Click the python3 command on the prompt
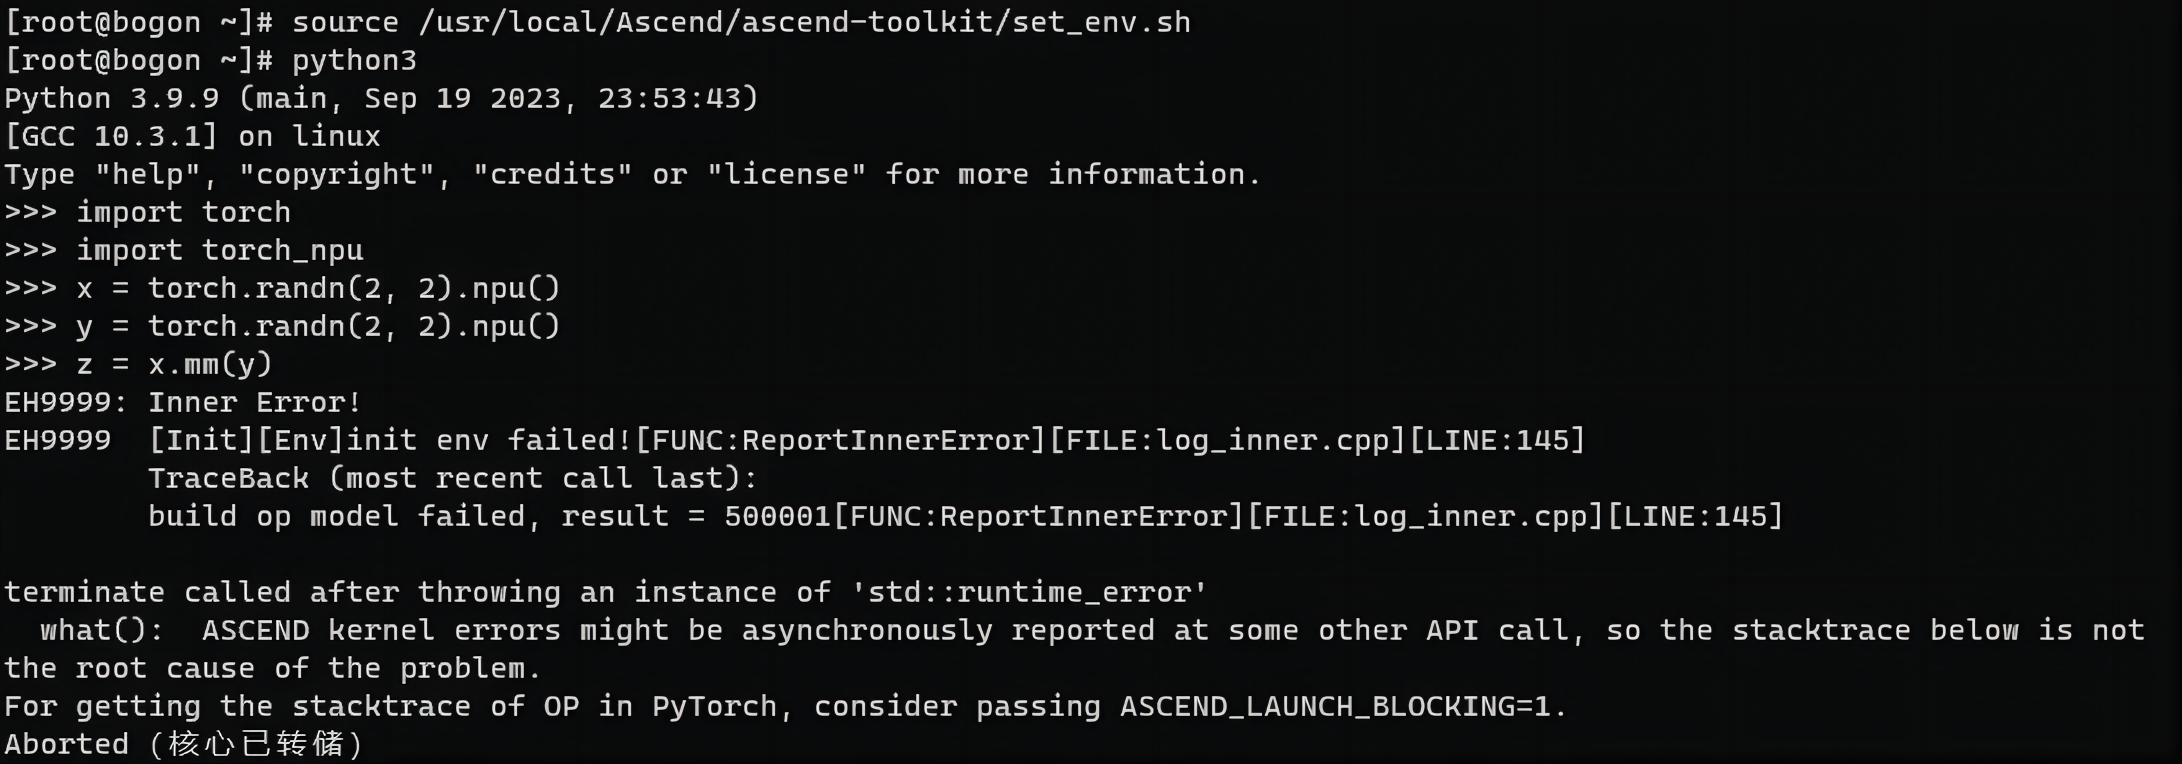This screenshot has width=2182, height=764. 354,61
